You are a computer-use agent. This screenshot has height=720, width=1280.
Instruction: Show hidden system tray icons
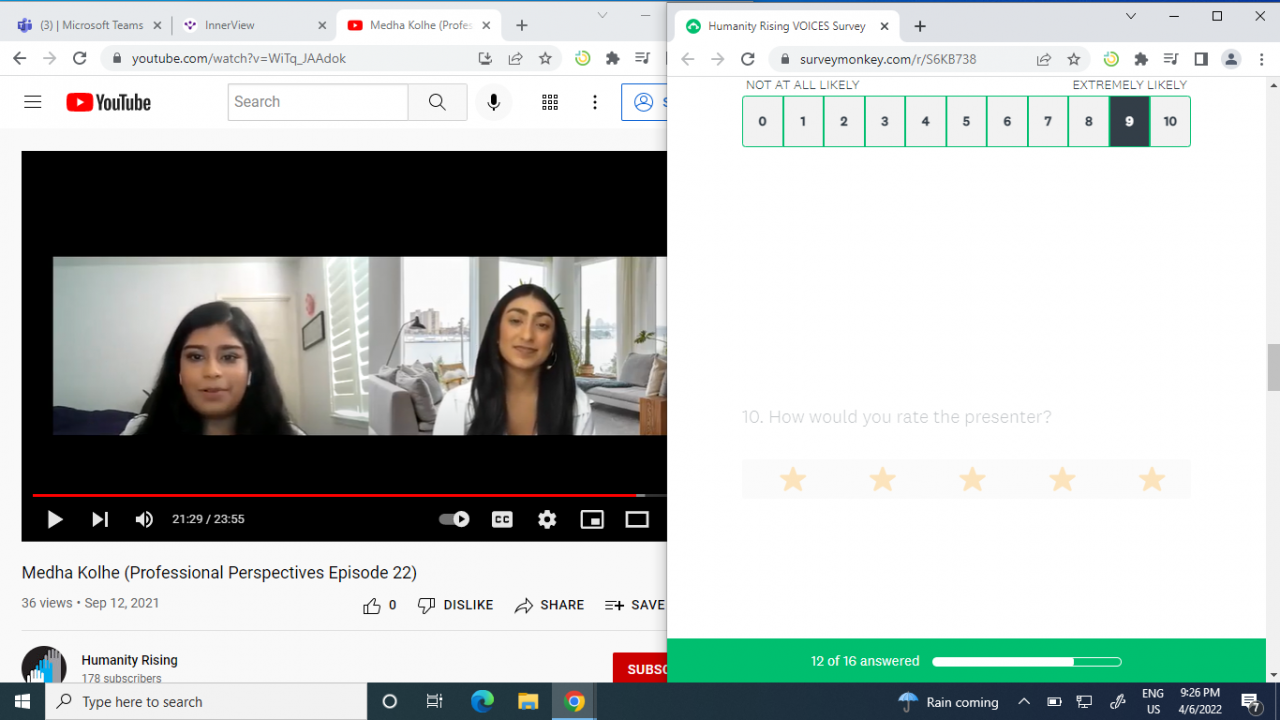1024,701
